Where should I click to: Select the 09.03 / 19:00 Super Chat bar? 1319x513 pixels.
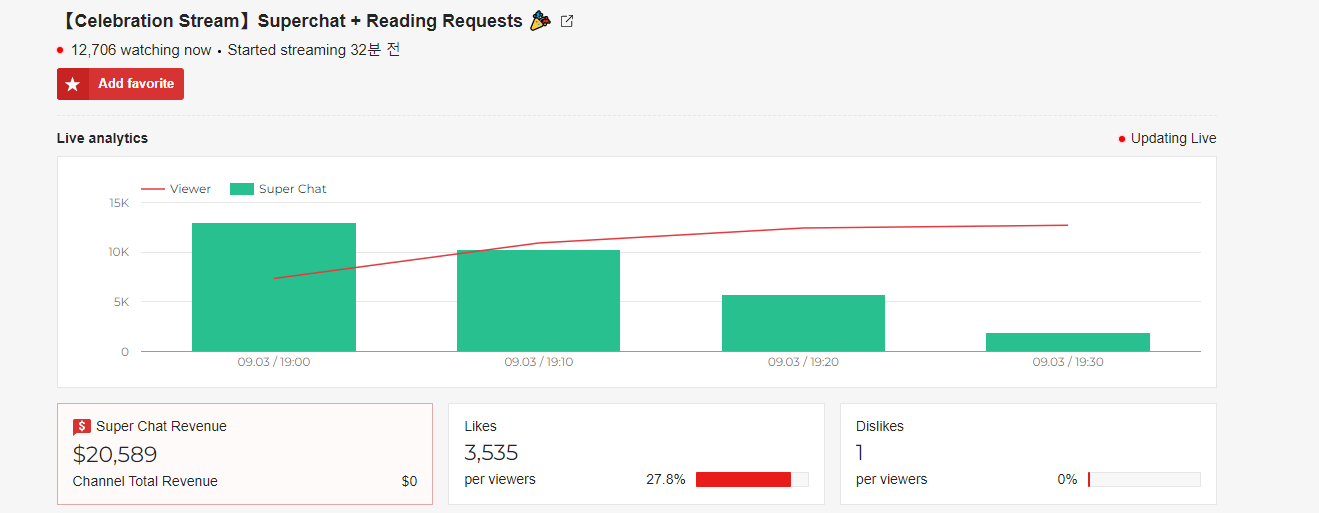click(274, 287)
